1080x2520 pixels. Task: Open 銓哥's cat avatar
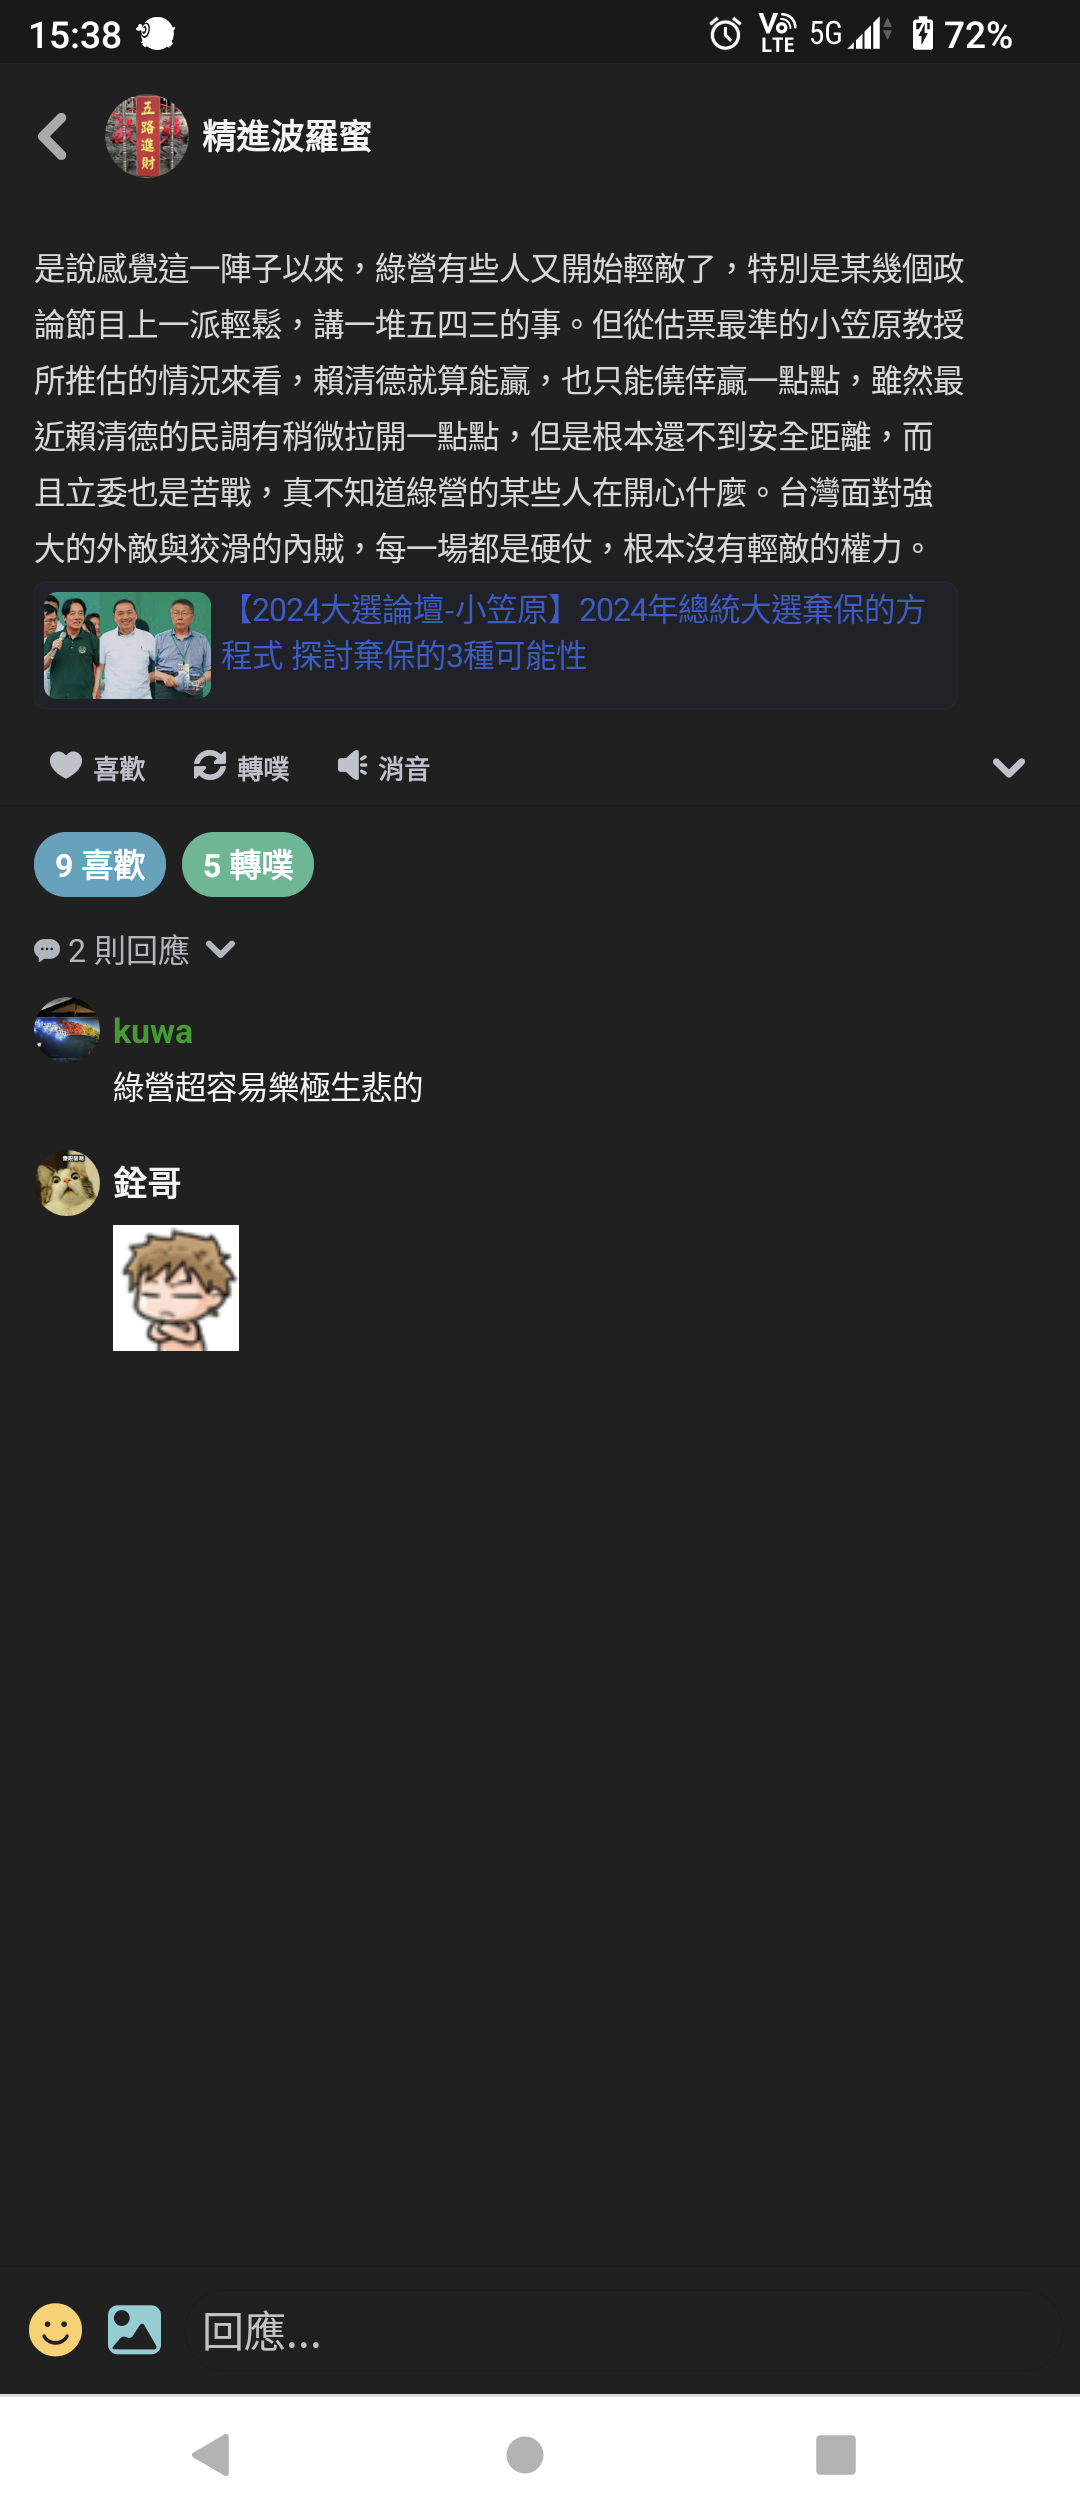click(x=67, y=1182)
